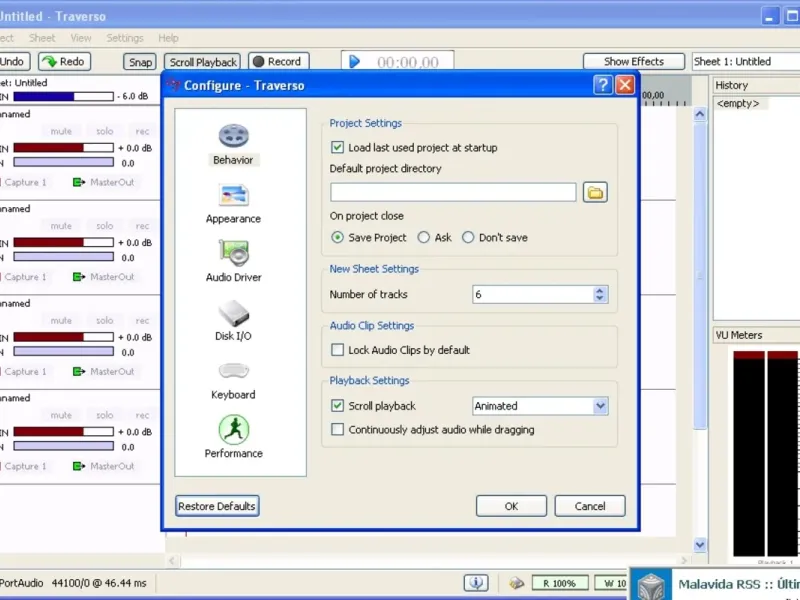Toggle the Scroll playback checkbox
The image size is (800, 600).
(x=337, y=406)
